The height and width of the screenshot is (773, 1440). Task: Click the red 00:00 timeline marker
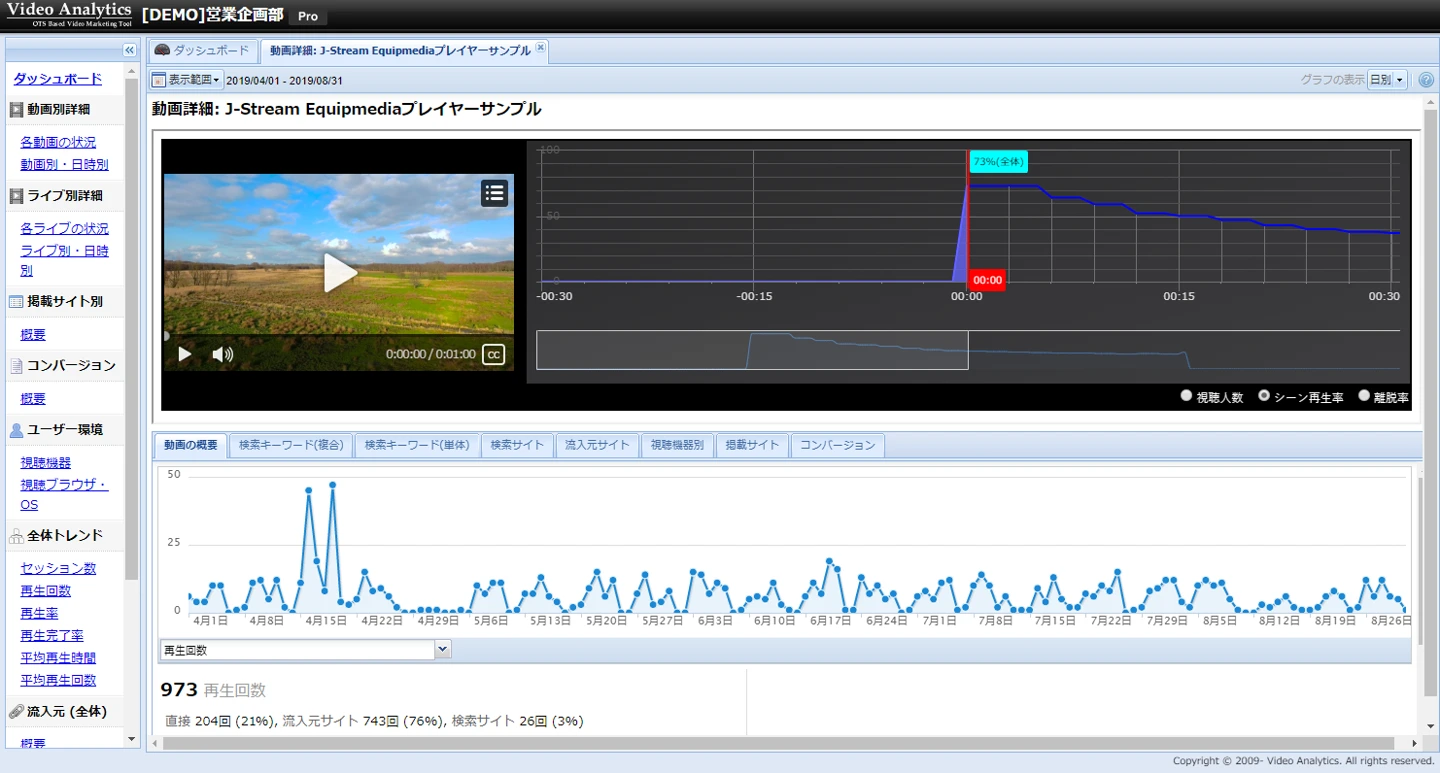987,281
